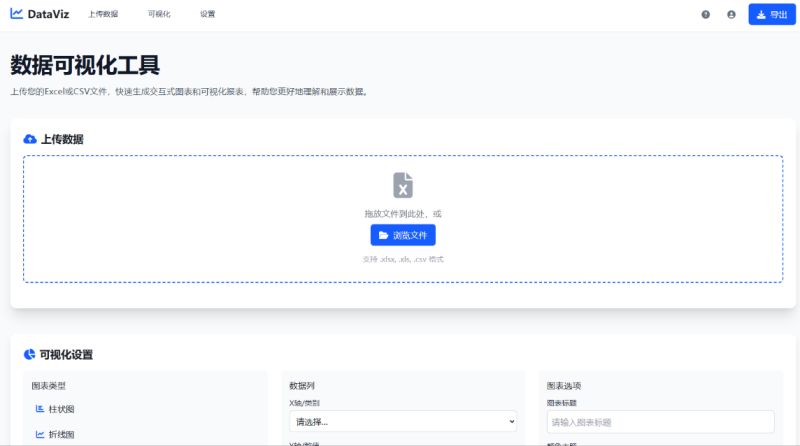Click the 数据可视化工具 page heading

point(85,65)
